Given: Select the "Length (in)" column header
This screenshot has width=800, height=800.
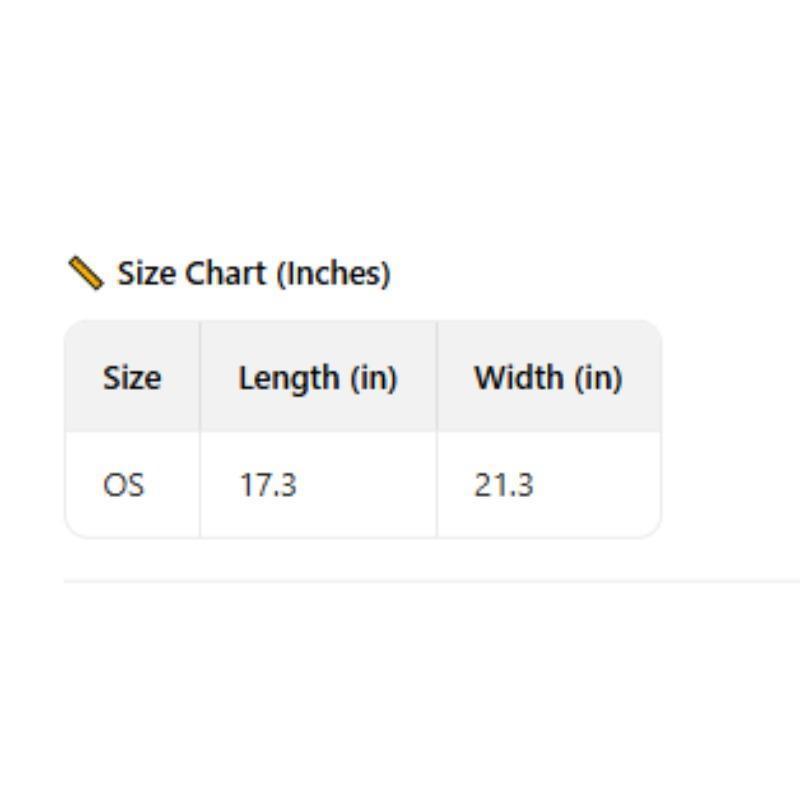Looking at the screenshot, I should [x=317, y=378].
